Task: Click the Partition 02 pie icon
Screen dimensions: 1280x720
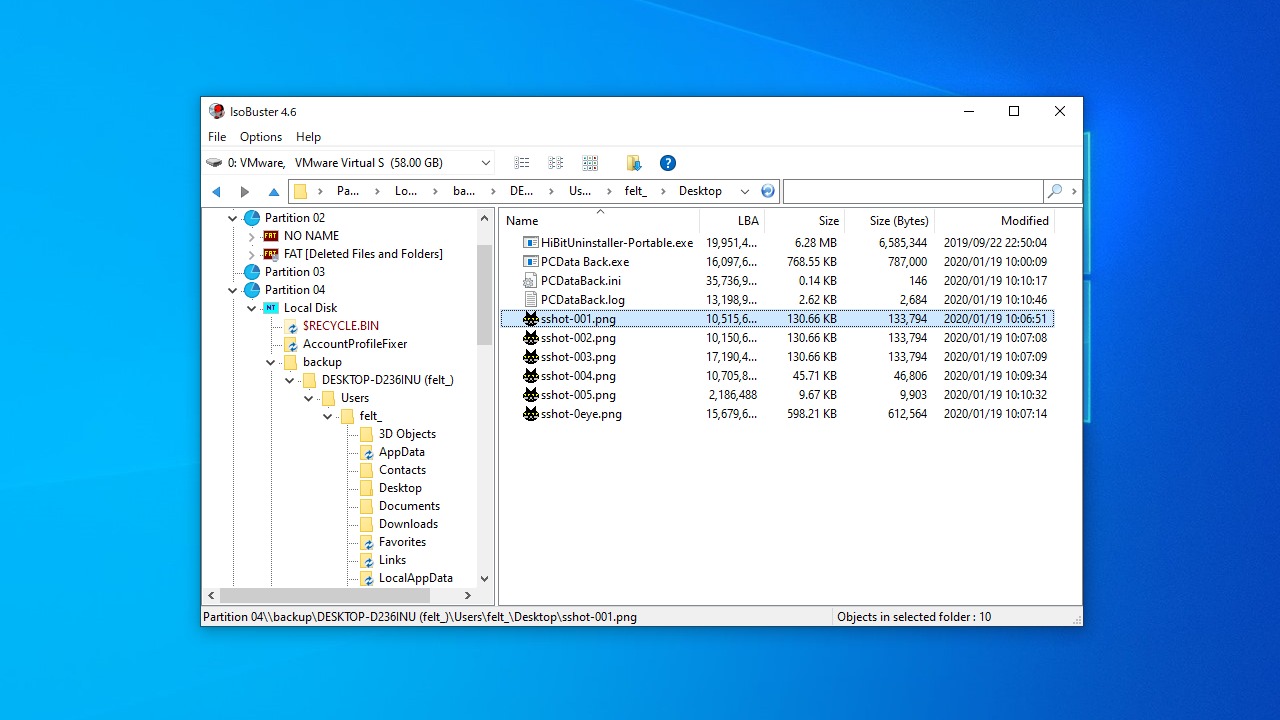Action: 252,218
